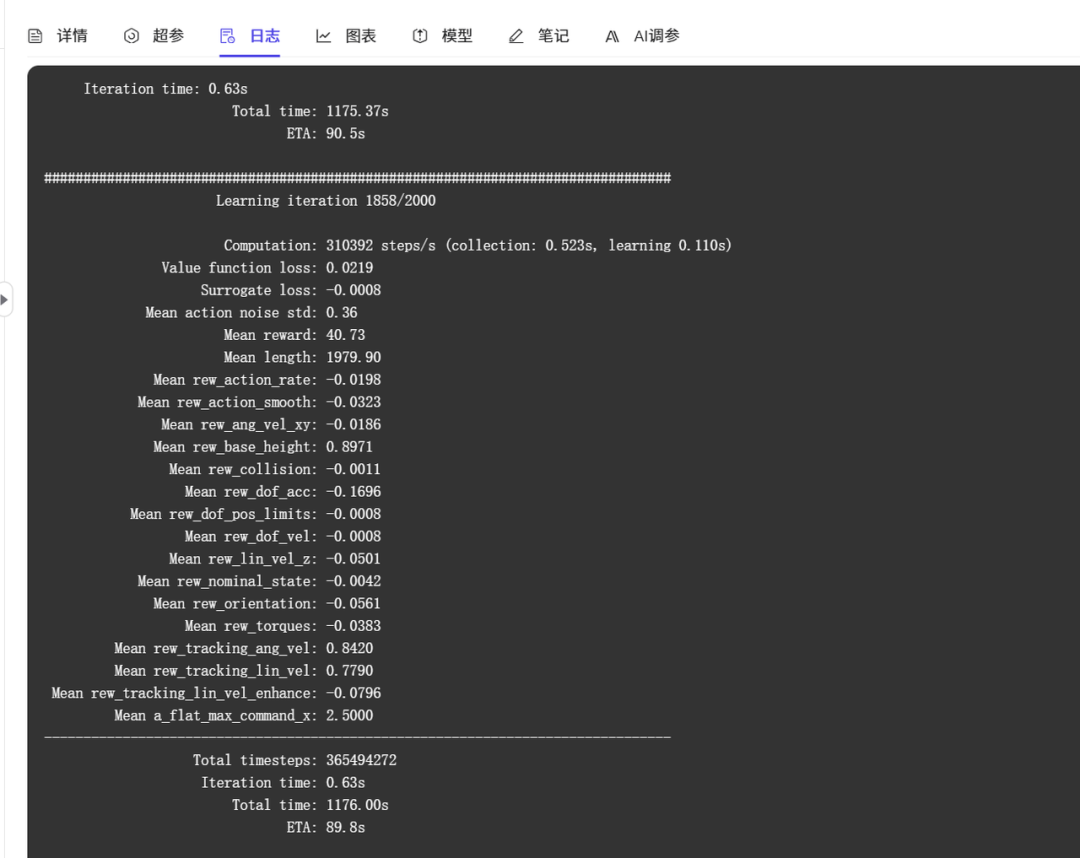Click the hexagon icon beside 超参

[x=131, y=36]
